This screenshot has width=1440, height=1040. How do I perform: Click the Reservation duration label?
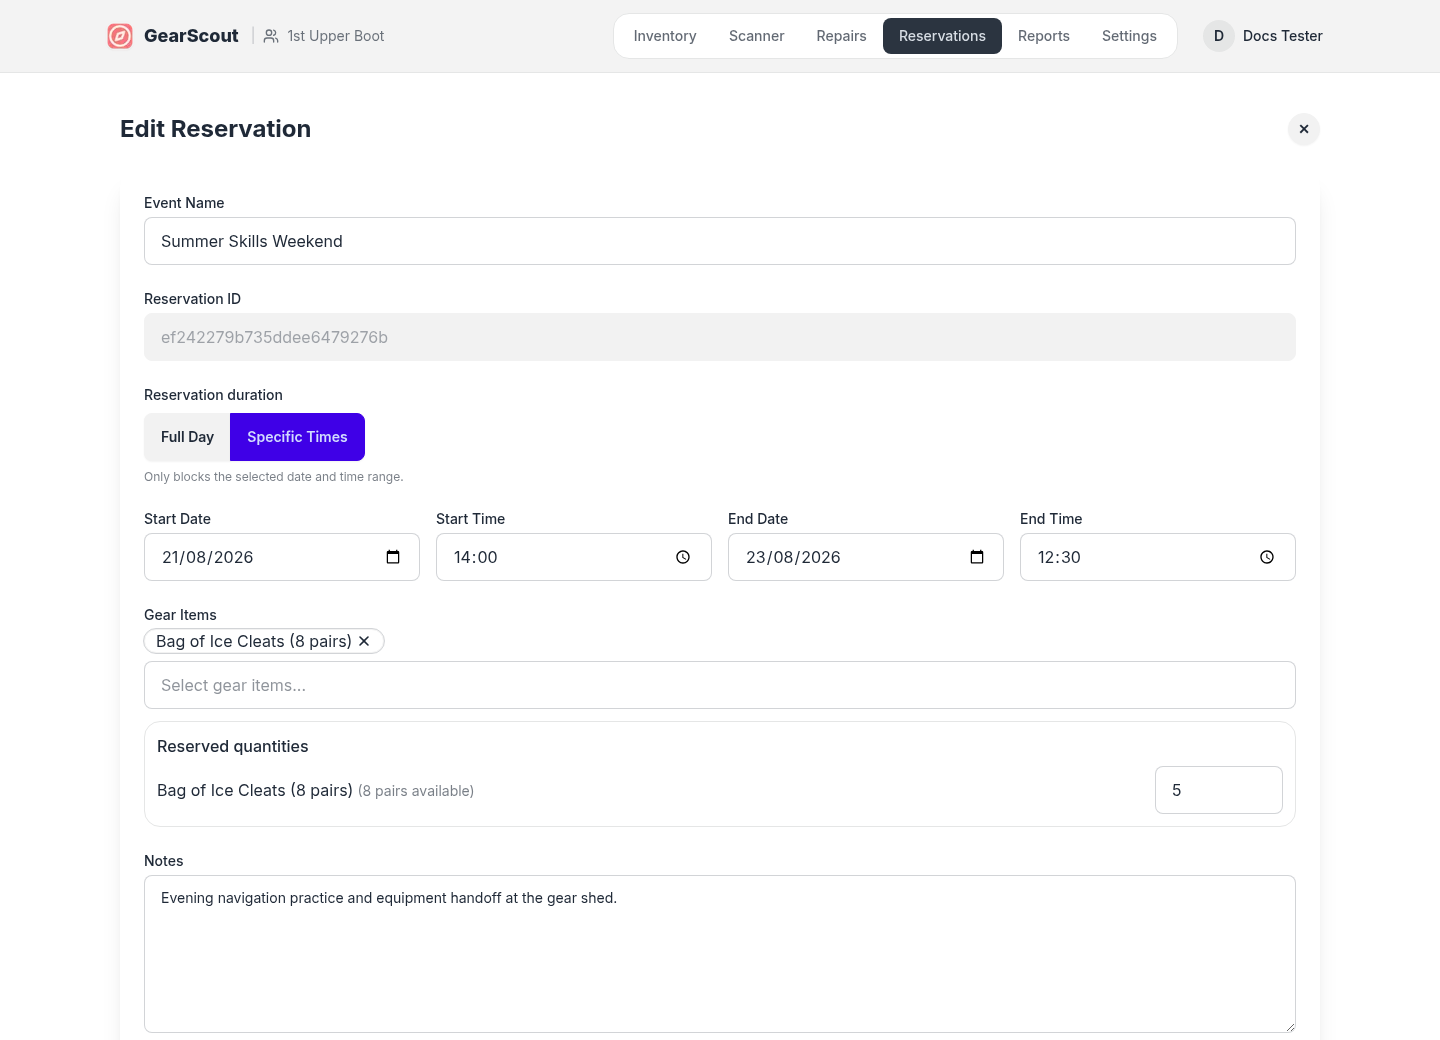click(x=213, y=395)
